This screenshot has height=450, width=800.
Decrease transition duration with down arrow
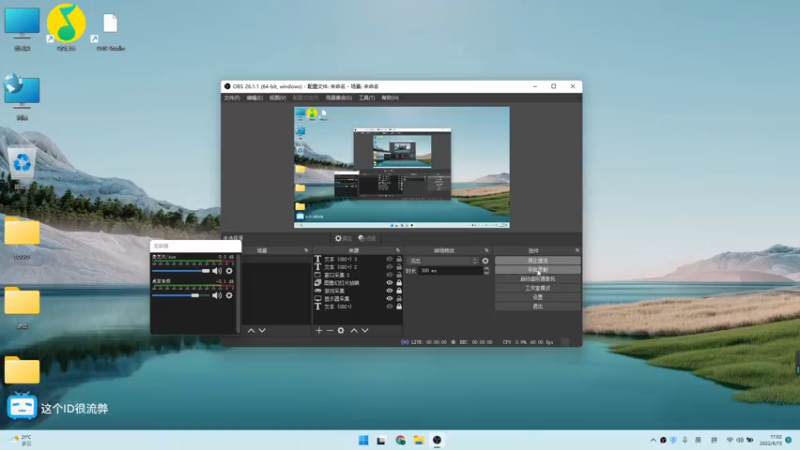coord(486,273)
